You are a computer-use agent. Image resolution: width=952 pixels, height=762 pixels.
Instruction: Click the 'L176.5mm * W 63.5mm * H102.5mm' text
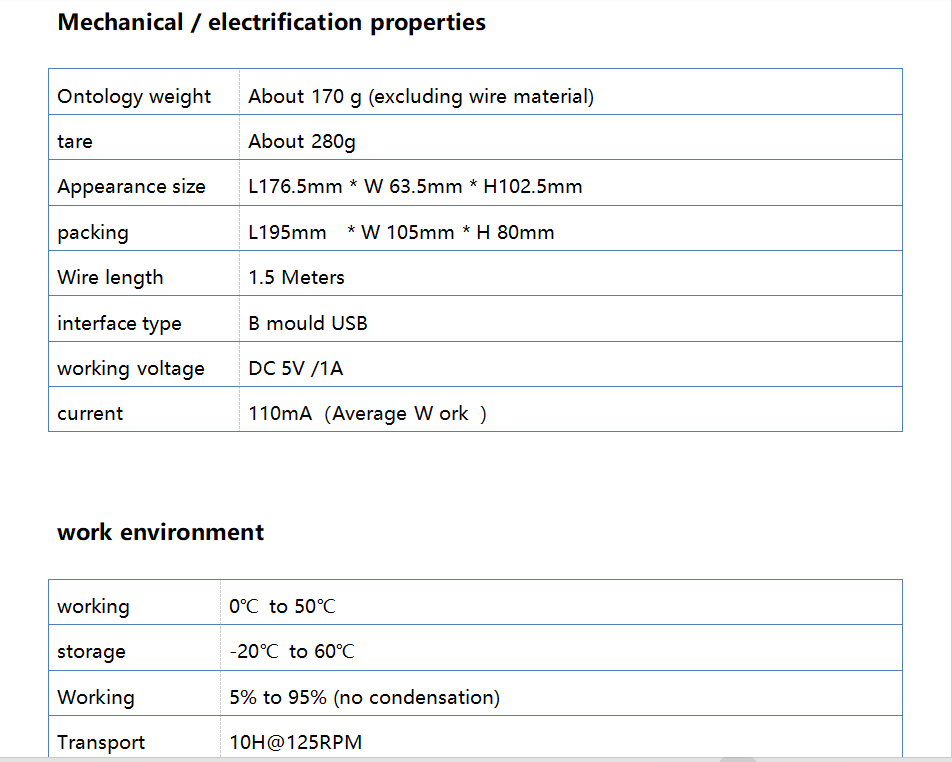[x=415, y=187]
